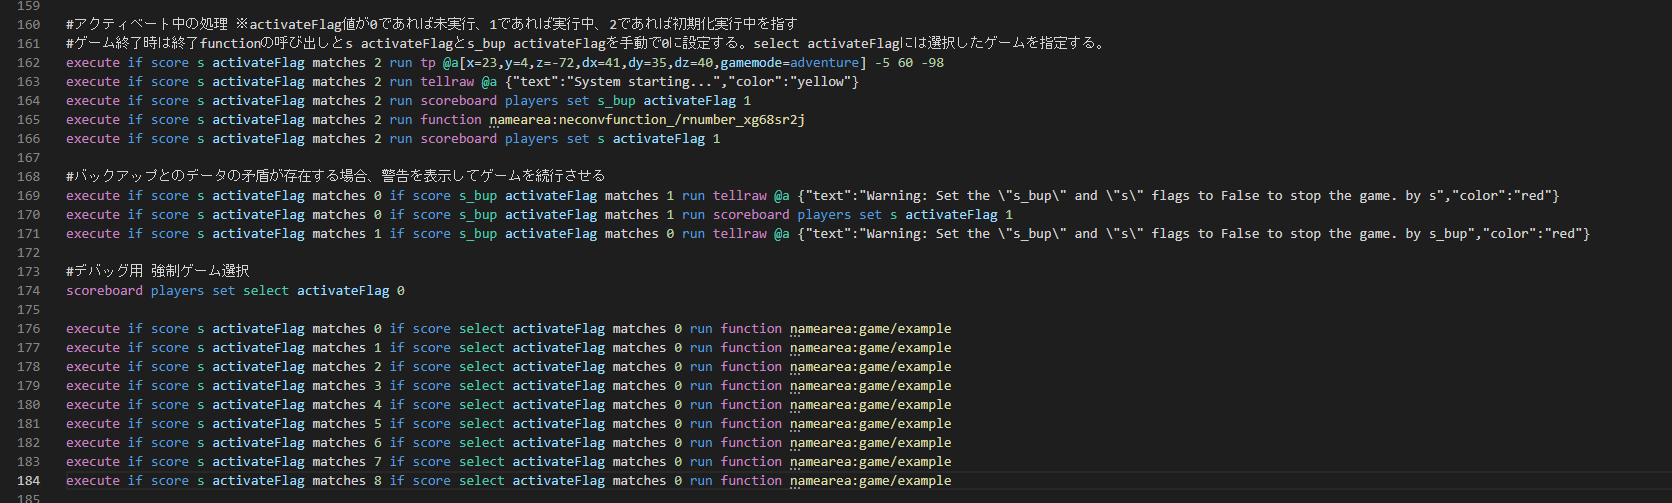Viewport: 1672px width, 503px height.
Task: Click the debug comment on line 173
Action: click(x=158, y=272)
